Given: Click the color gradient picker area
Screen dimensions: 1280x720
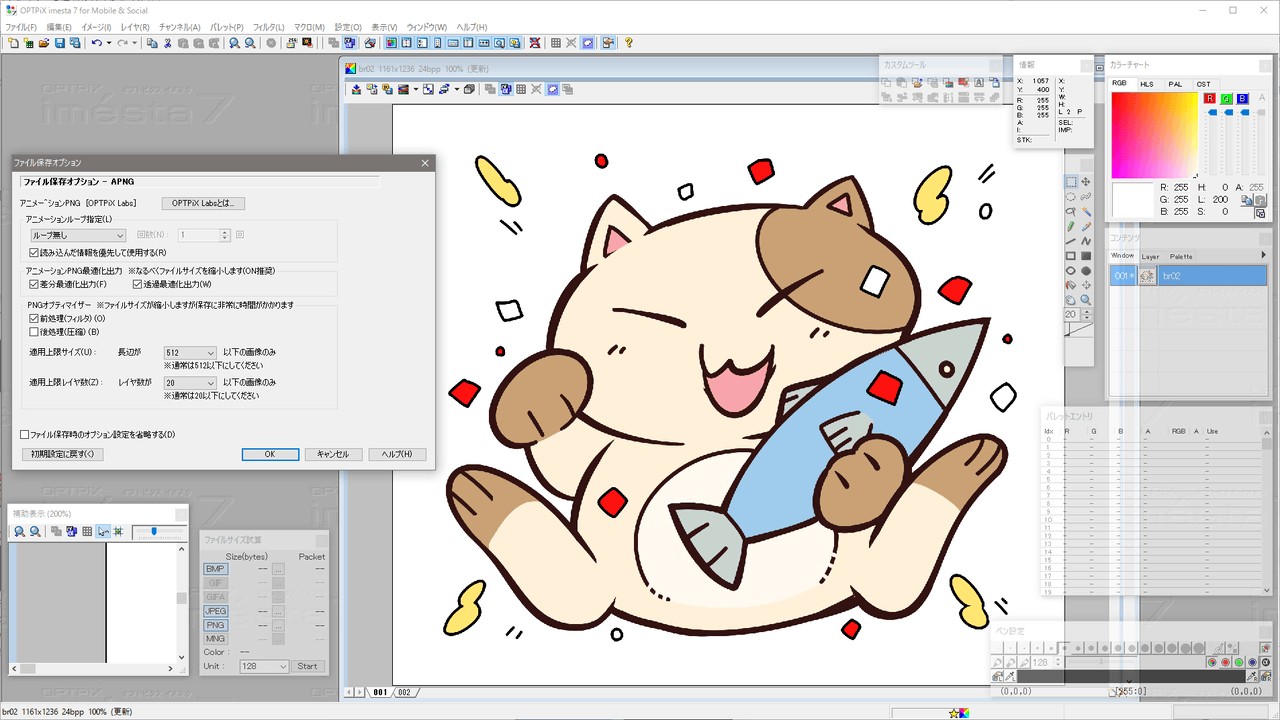Looking at the screenshot, I should click(x=1154, y=135).
